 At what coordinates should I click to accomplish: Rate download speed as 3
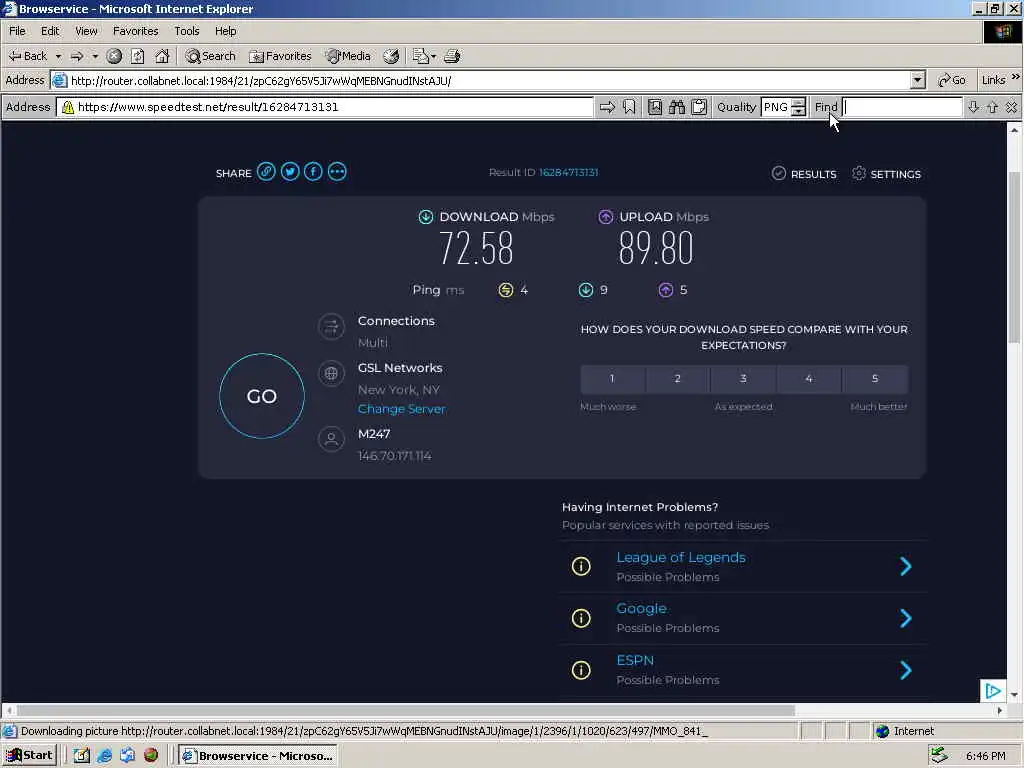click(x=743, y=379)
